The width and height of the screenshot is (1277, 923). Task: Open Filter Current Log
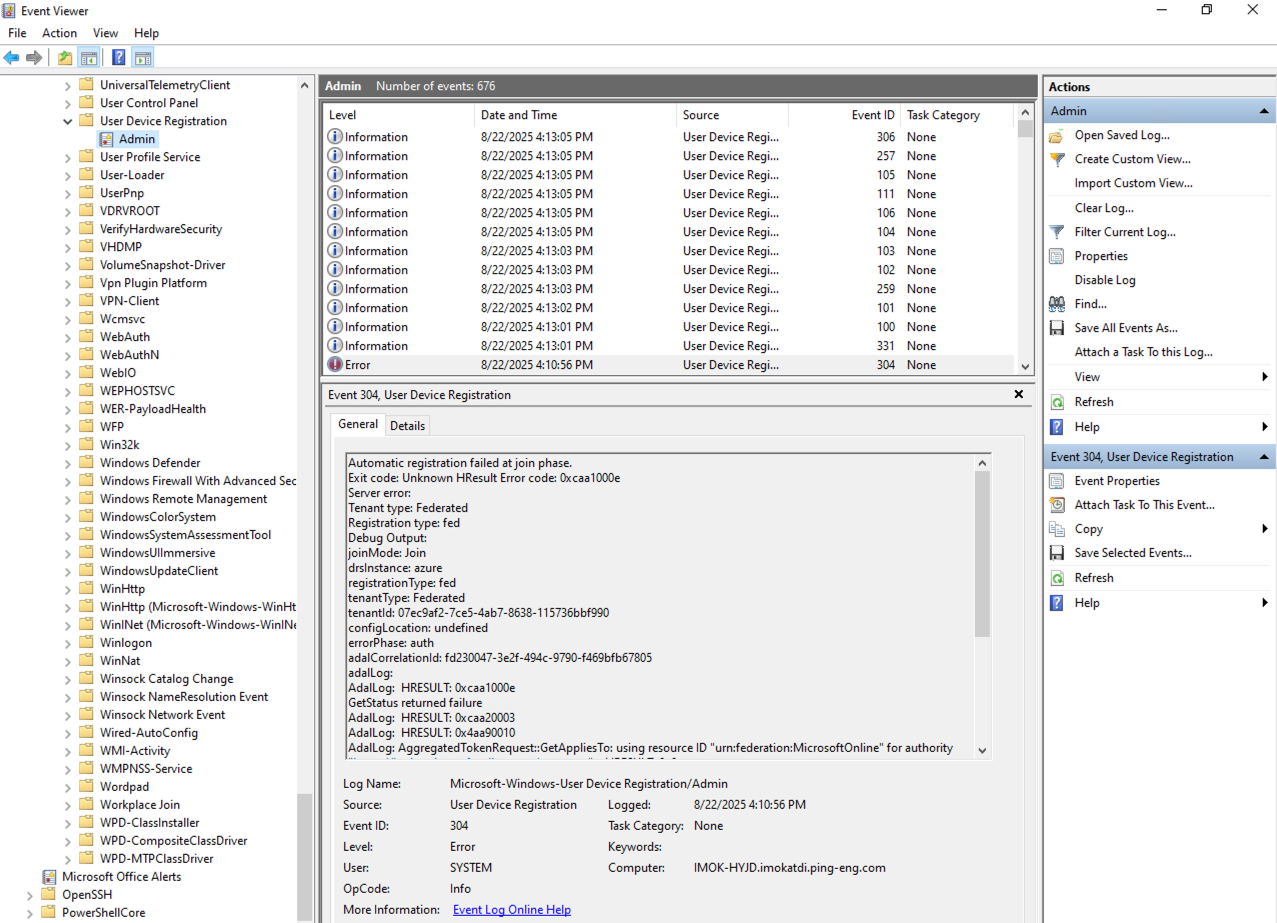(1123, 231)
